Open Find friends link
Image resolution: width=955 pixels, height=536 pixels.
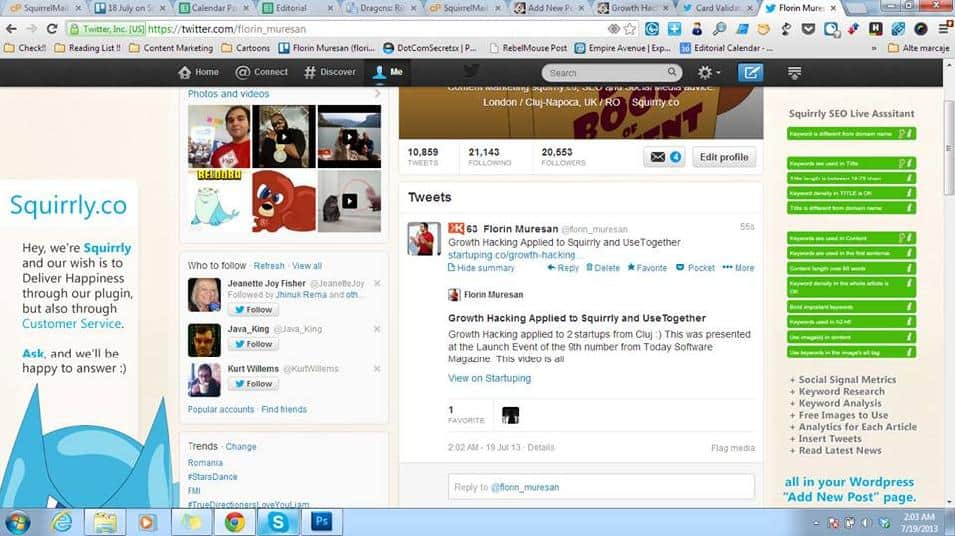pos(284,409)
